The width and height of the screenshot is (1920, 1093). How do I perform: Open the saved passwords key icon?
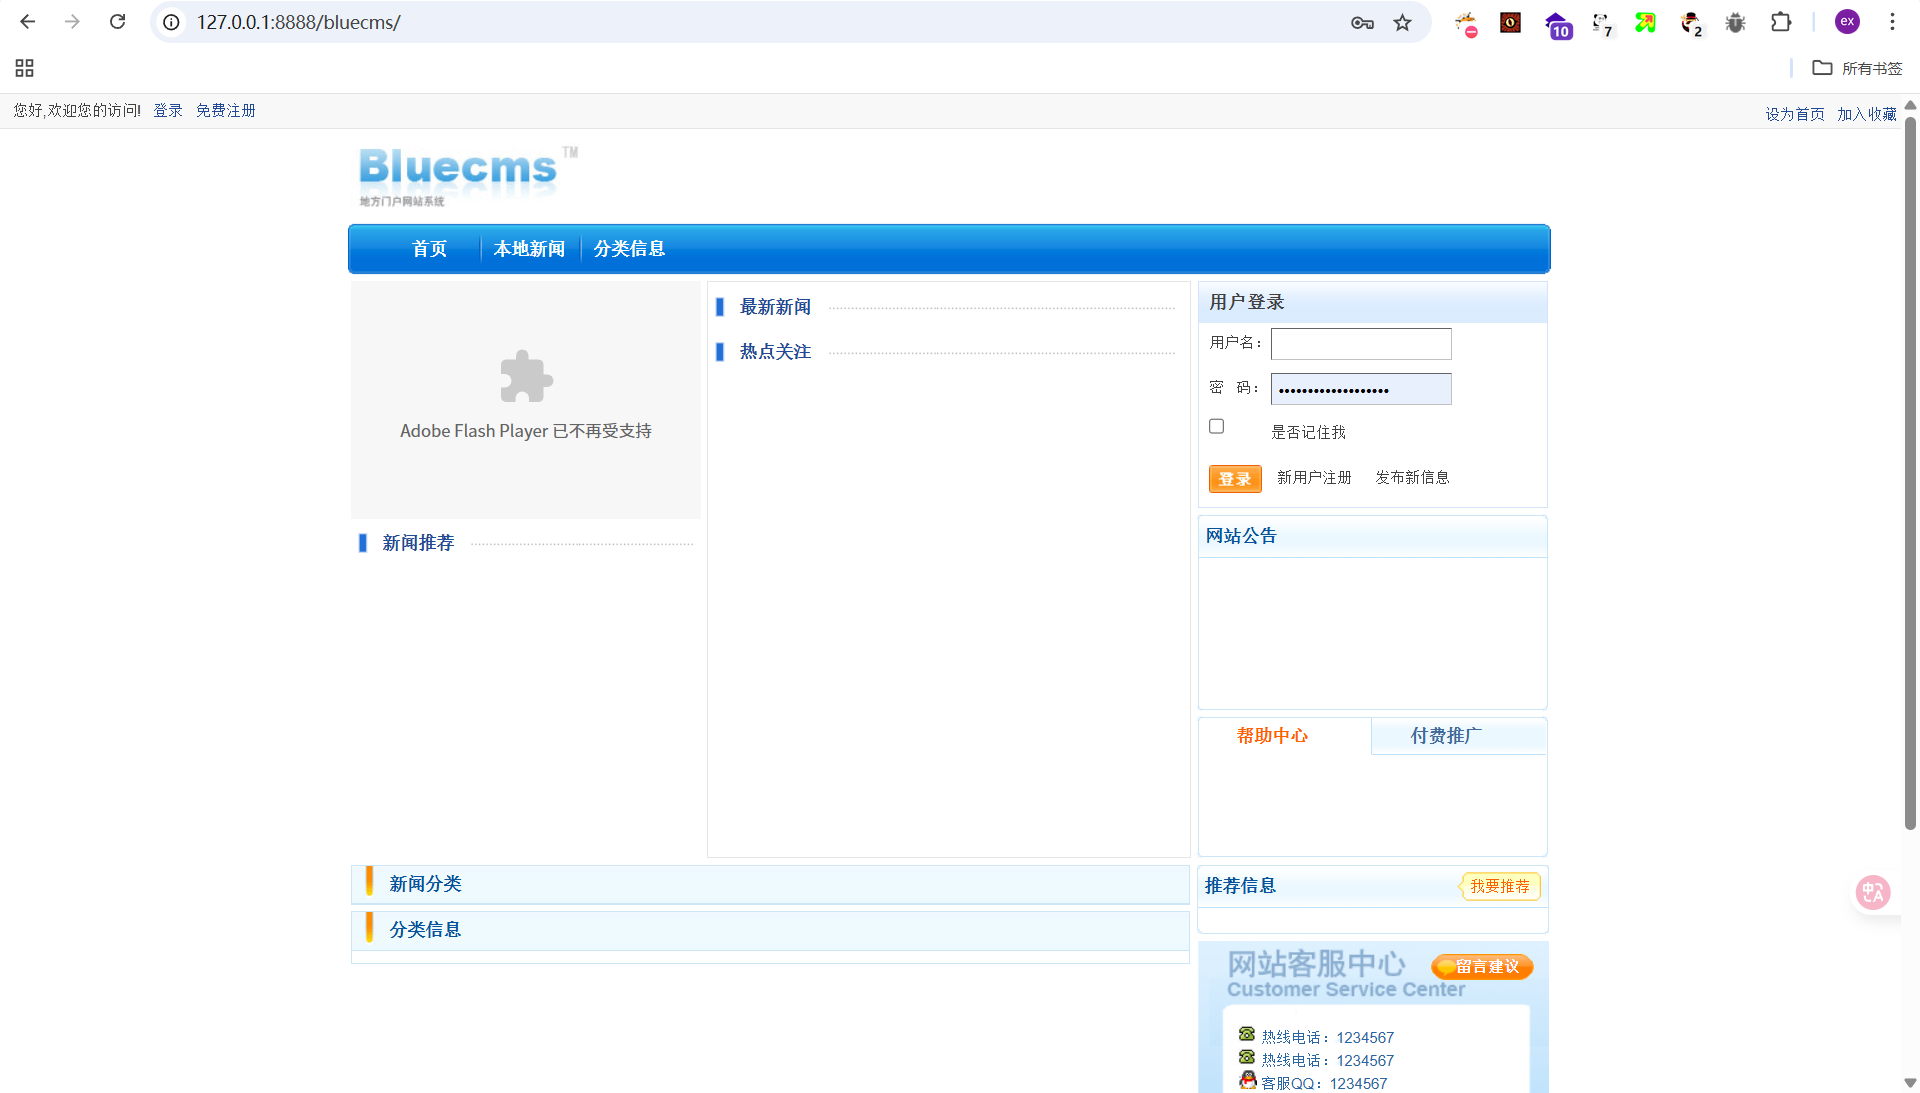[x=1362, y=22]
